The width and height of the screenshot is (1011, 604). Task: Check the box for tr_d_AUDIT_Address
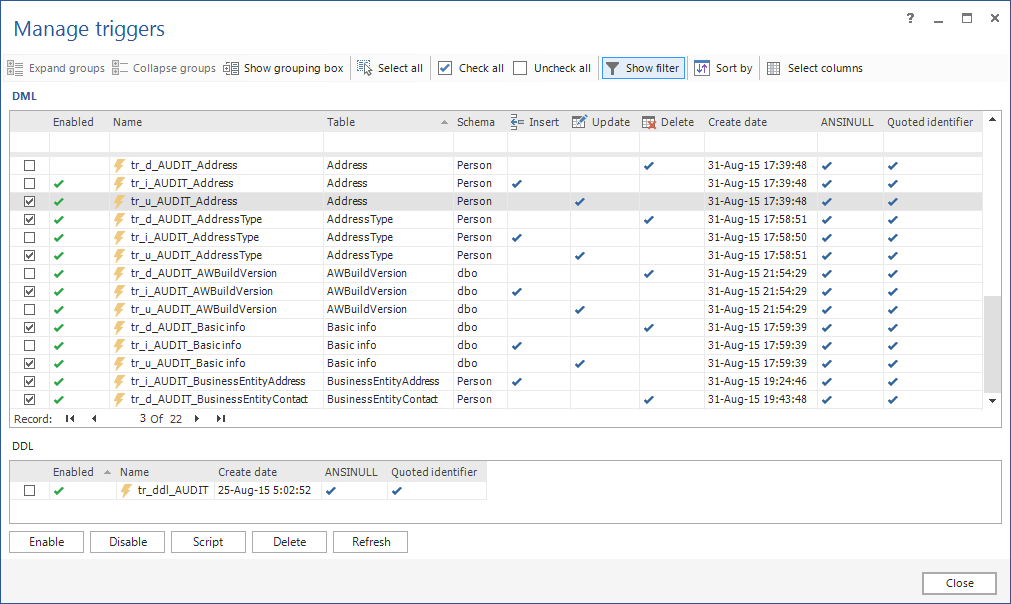tap(30, 166)
